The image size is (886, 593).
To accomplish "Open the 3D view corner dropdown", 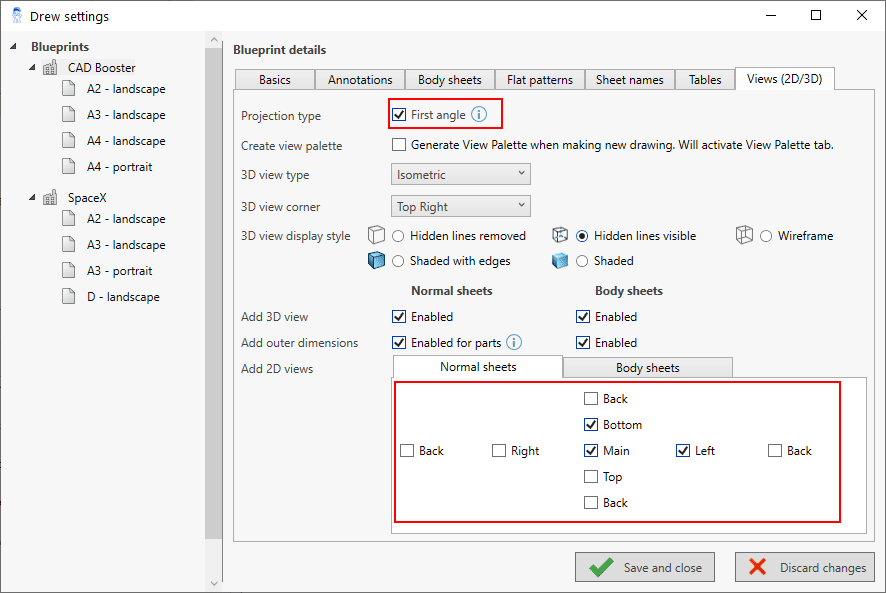I will 461,207.
